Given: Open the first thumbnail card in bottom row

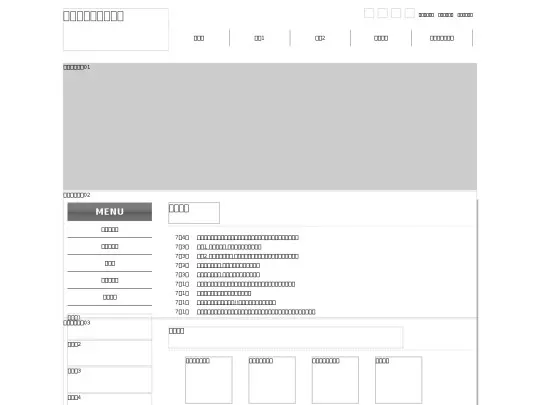Looking at the screenshot, I should point(209,380).
